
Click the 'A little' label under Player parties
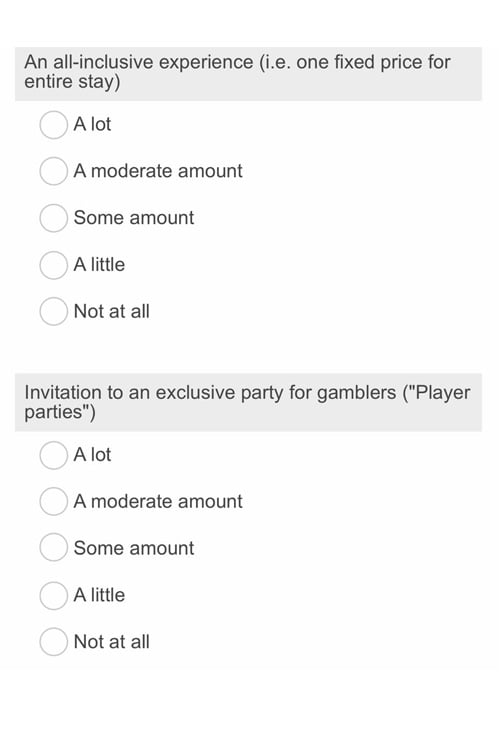tap(99, 595)
